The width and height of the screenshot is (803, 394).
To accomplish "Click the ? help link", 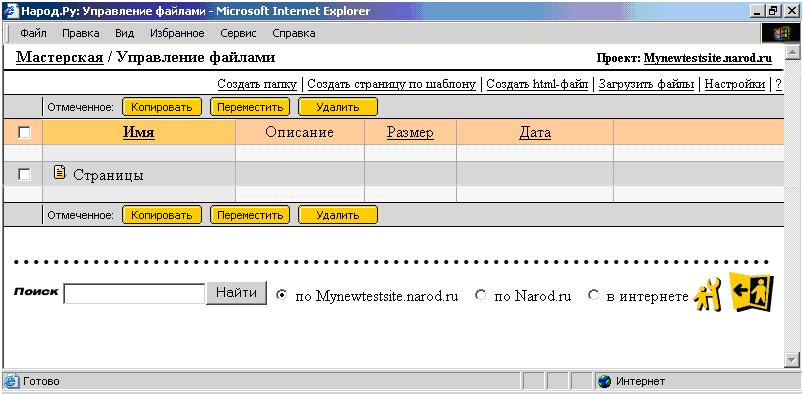I will [778, 84].
